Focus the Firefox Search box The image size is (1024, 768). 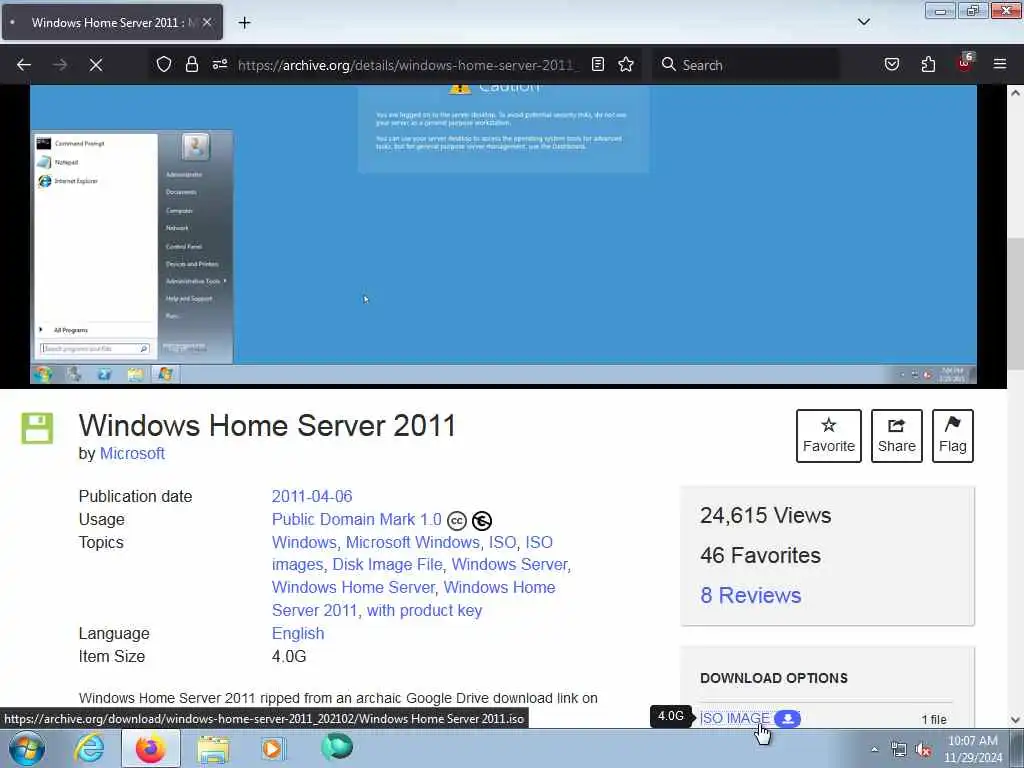[x=748, y=65]
